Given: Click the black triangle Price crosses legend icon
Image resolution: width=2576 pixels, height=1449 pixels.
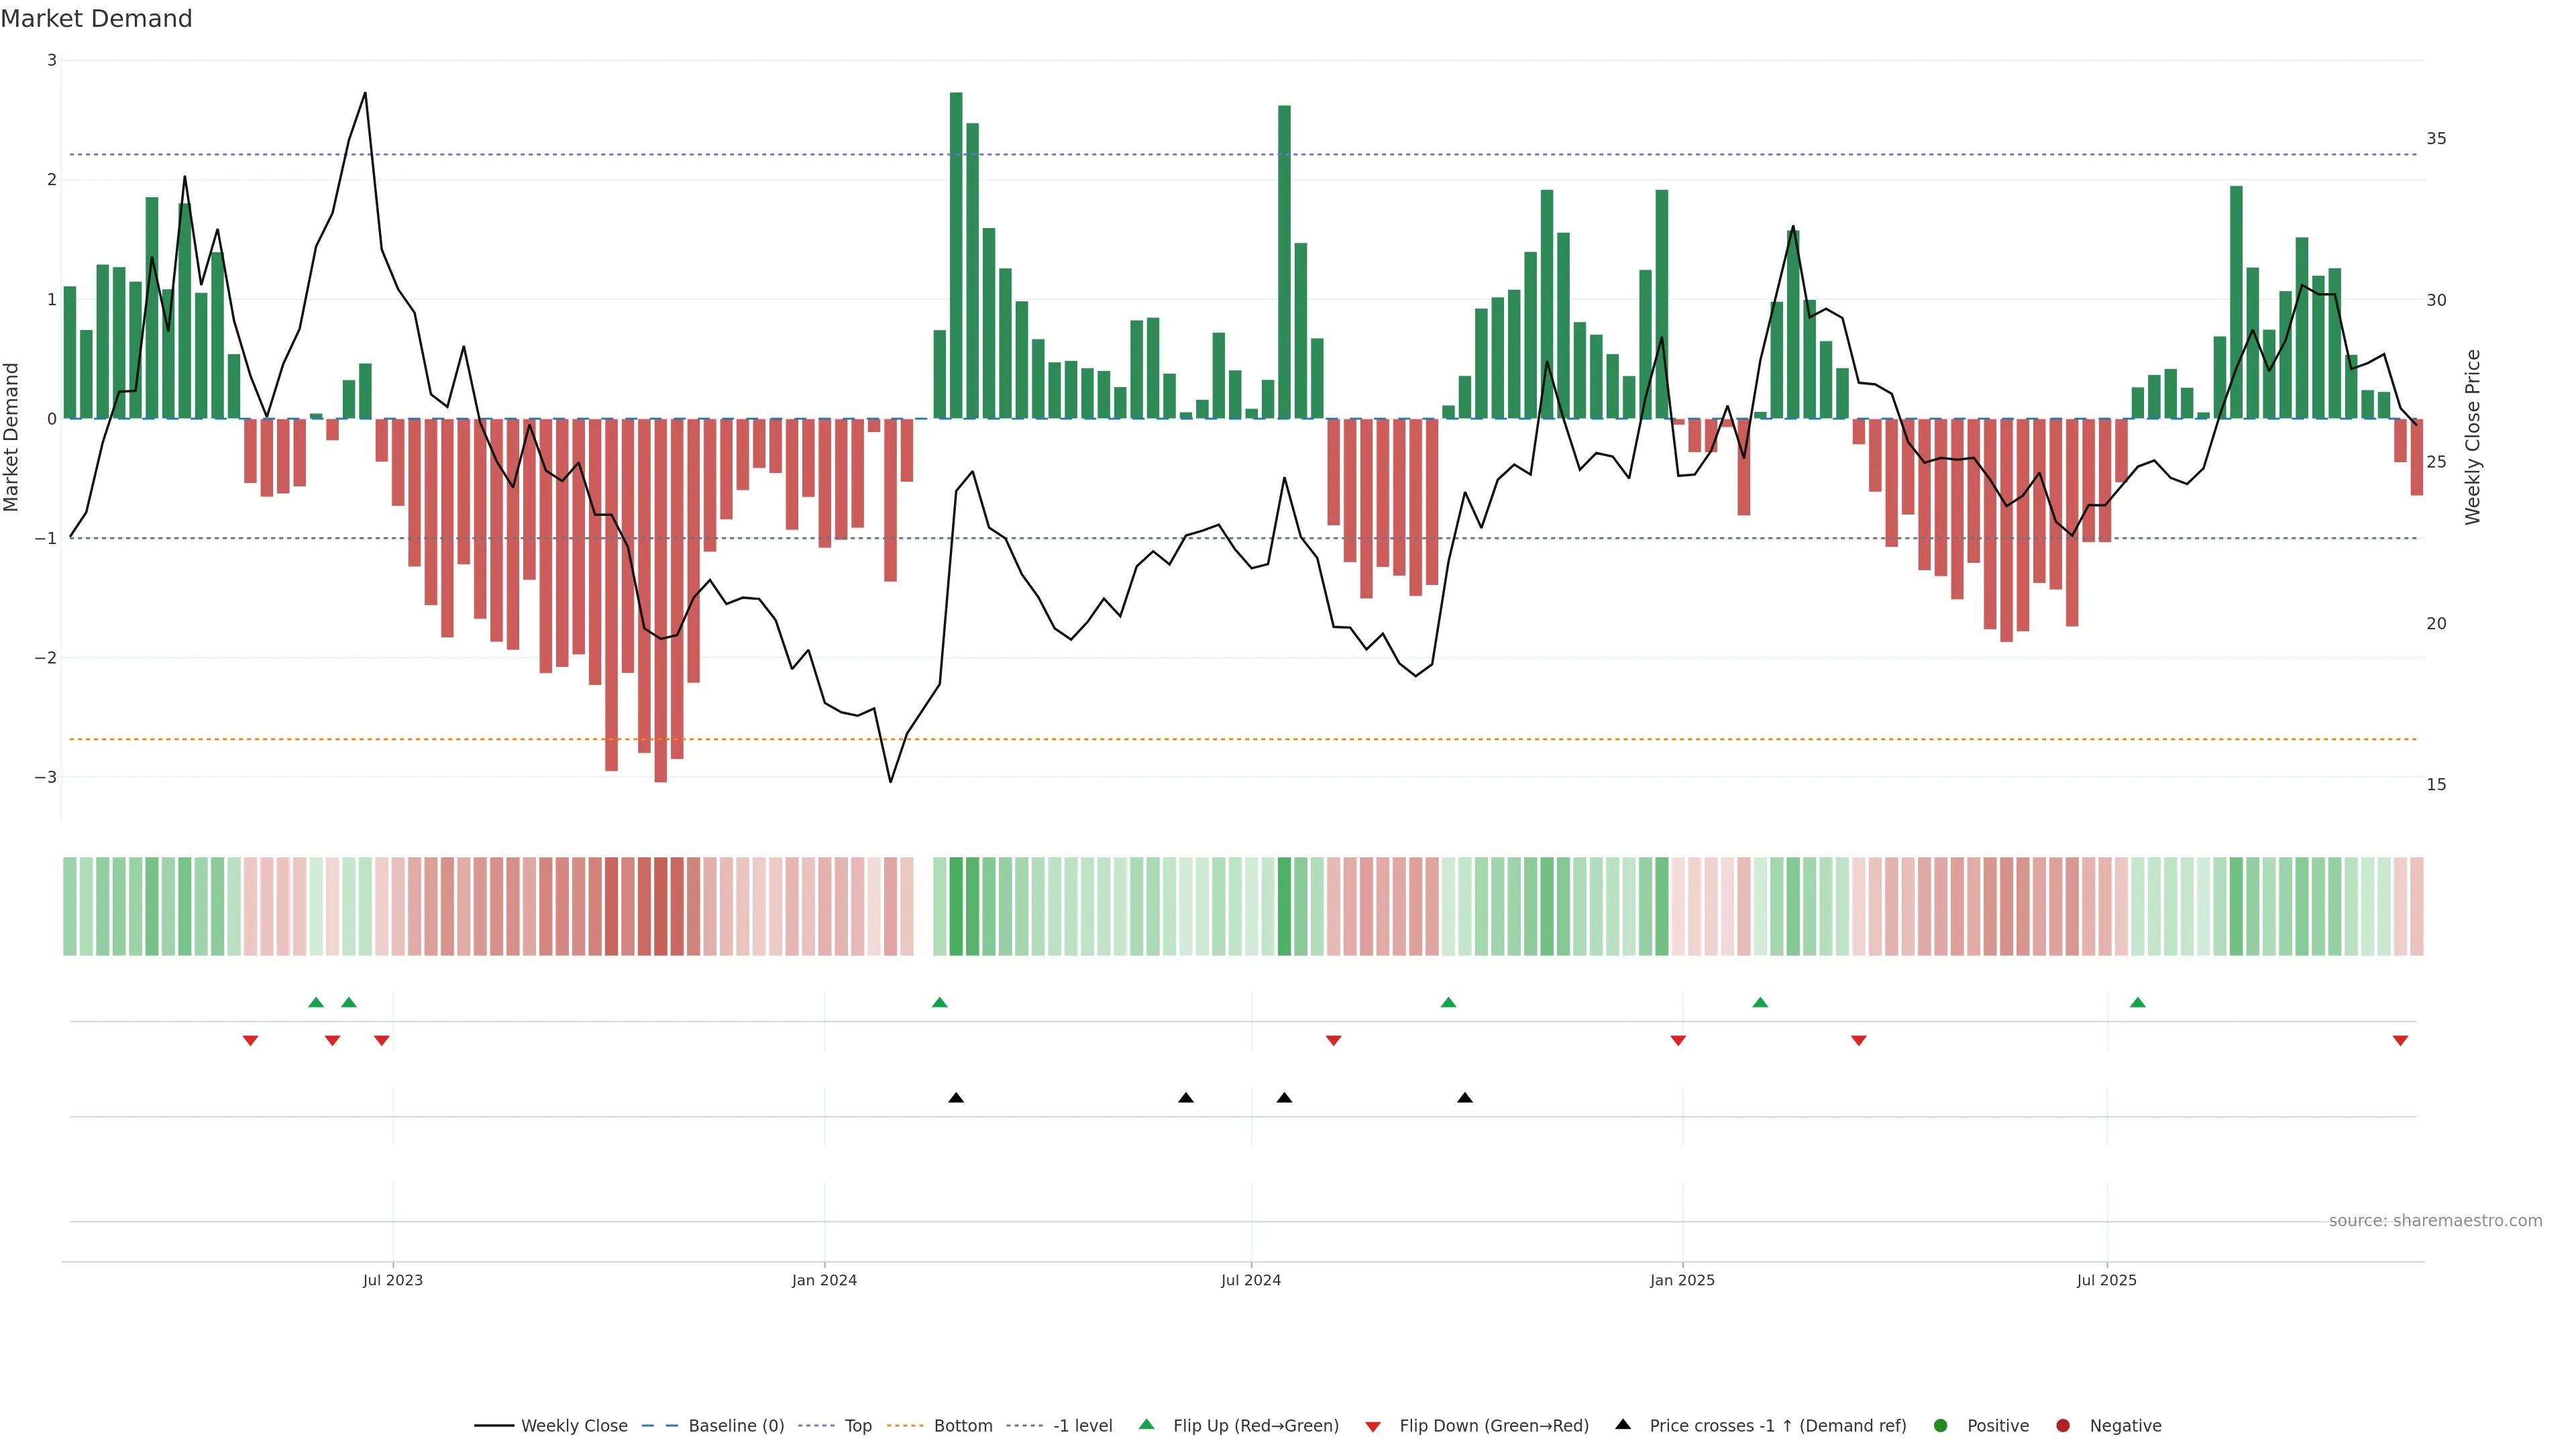Looking at the screenshot, I should pos(1623,1425).
